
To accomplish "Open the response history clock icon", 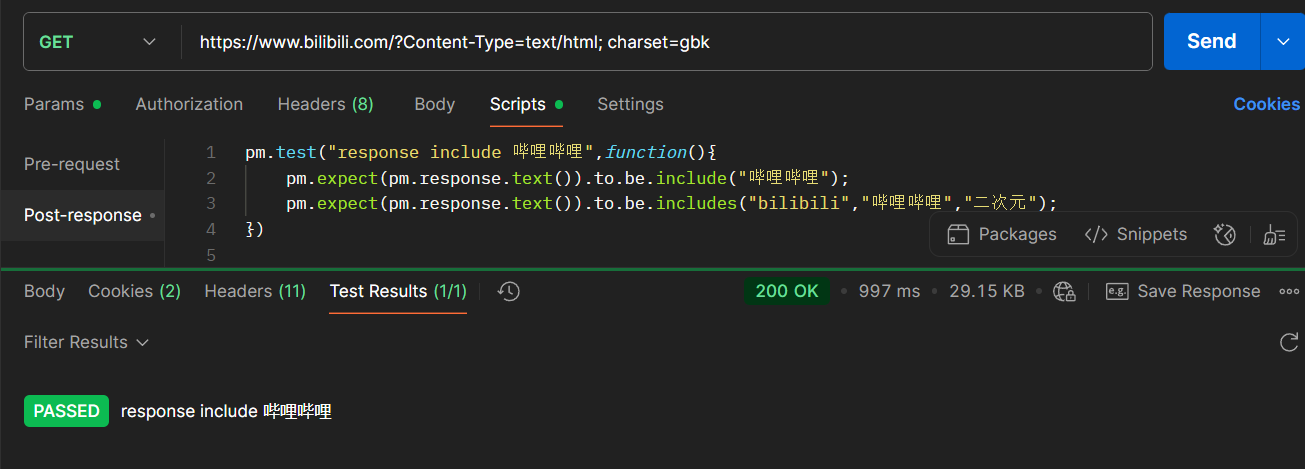I will pos(509,291).
